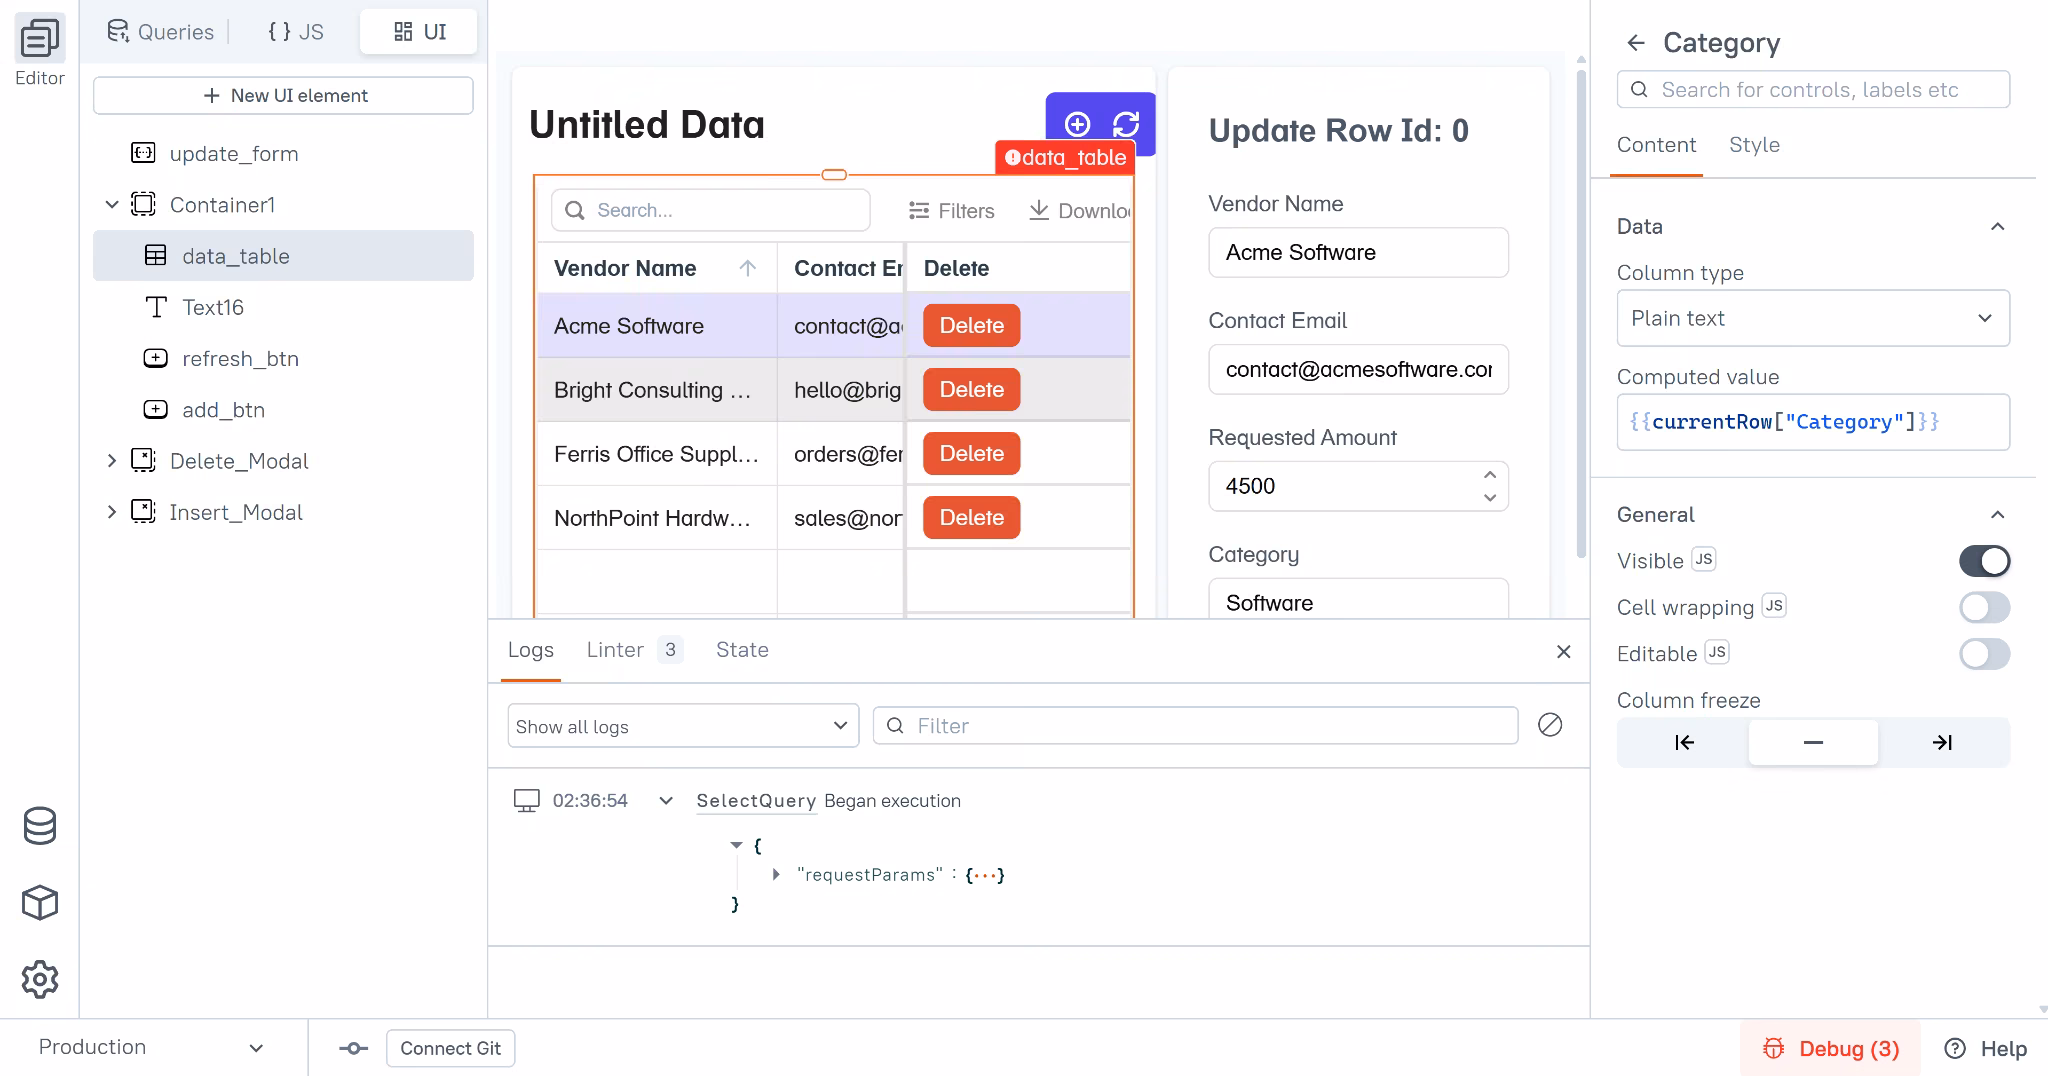Click the Debug (3) button
The height and width of the screenshot is (1076, 2048).
[1830, 1048]
